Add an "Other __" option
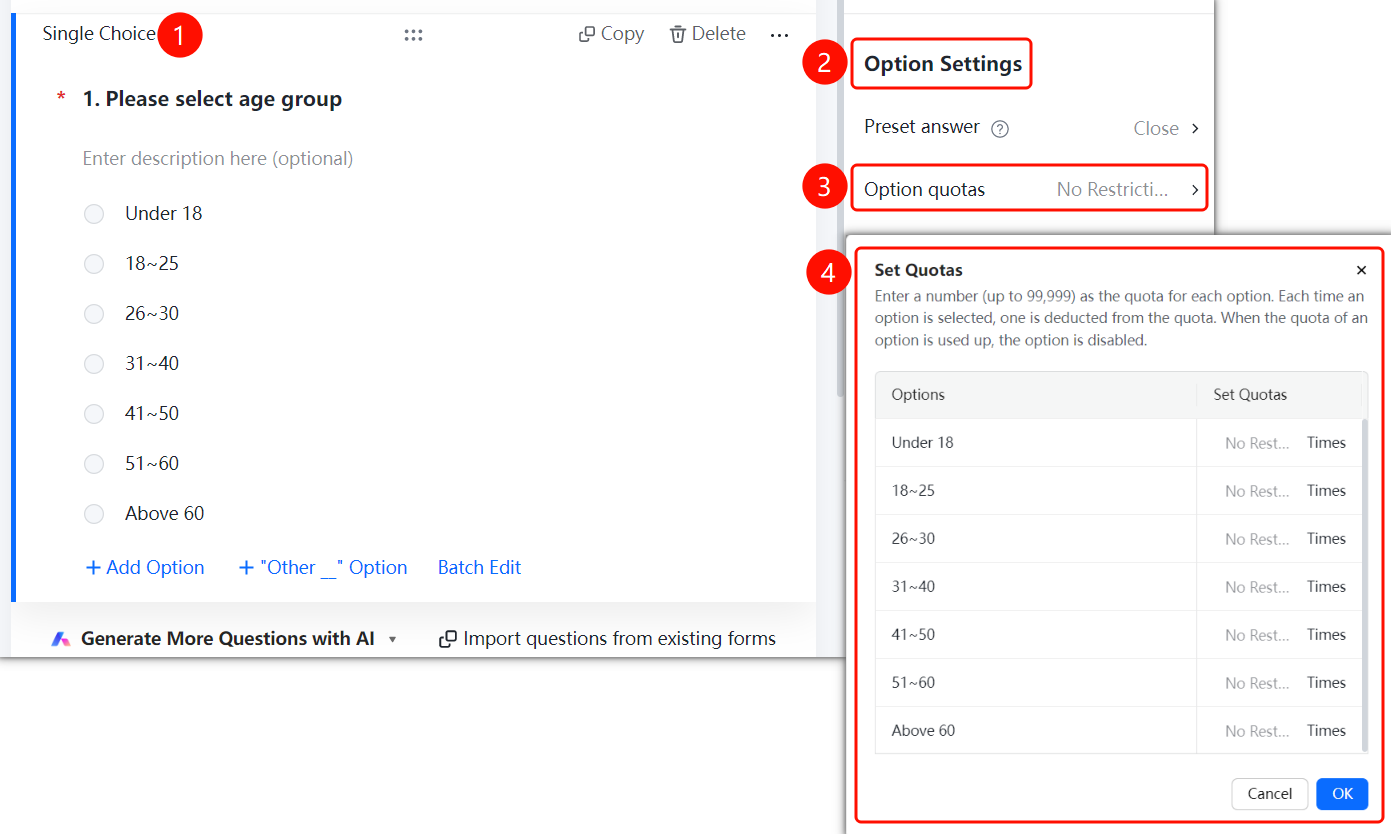This screenshot has height=834, width=1391. (x=323, y=568)
